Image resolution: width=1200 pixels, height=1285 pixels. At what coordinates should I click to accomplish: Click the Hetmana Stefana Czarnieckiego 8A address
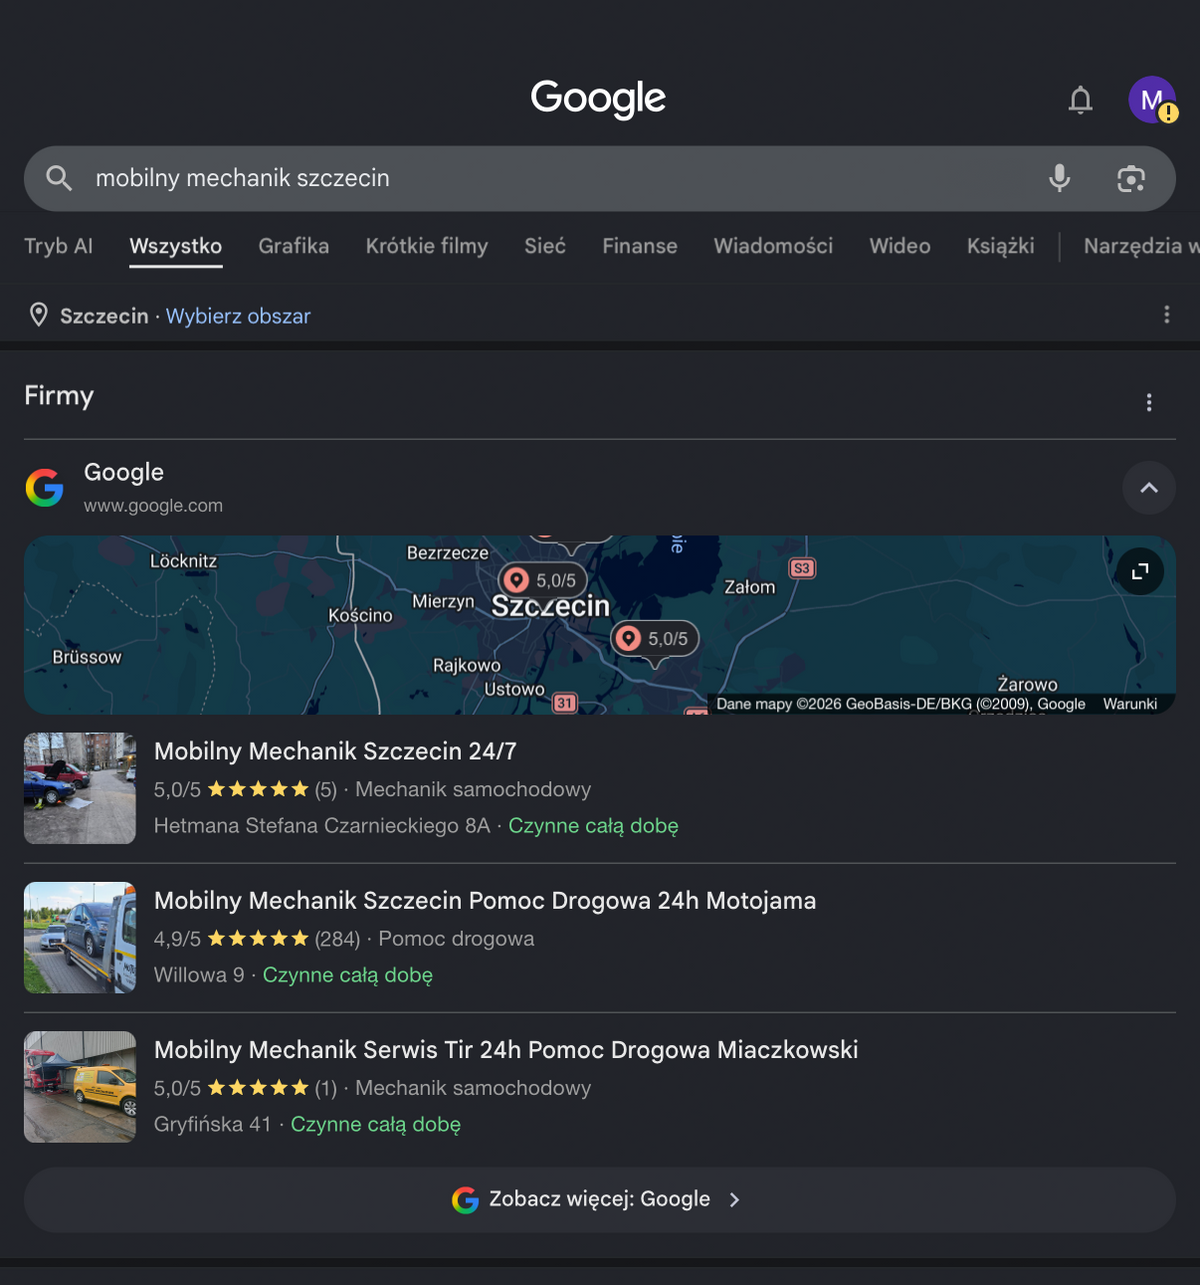pos(322,826)
